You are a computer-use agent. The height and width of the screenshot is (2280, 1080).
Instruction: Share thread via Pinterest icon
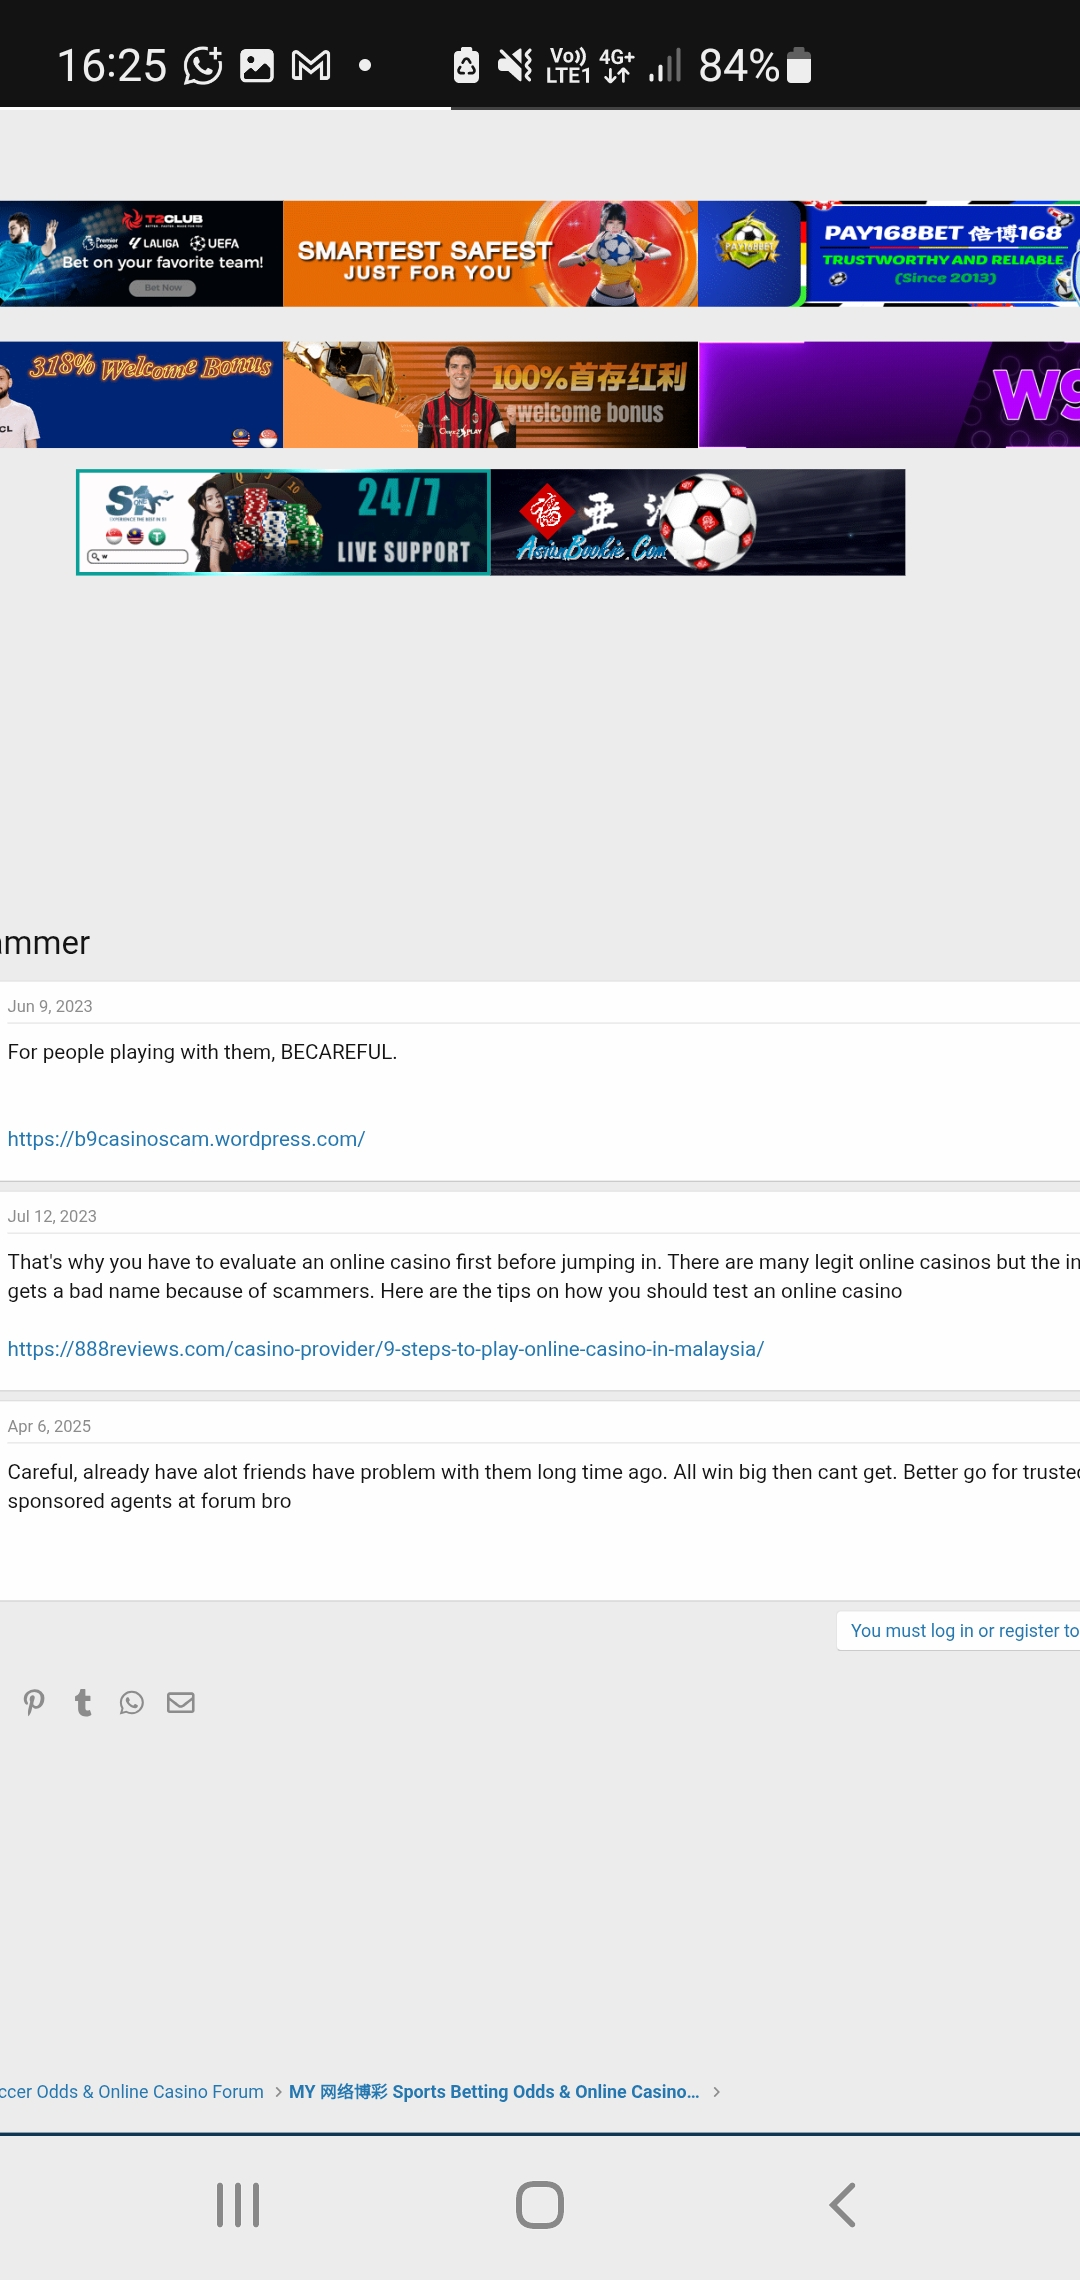(34, 1702)
